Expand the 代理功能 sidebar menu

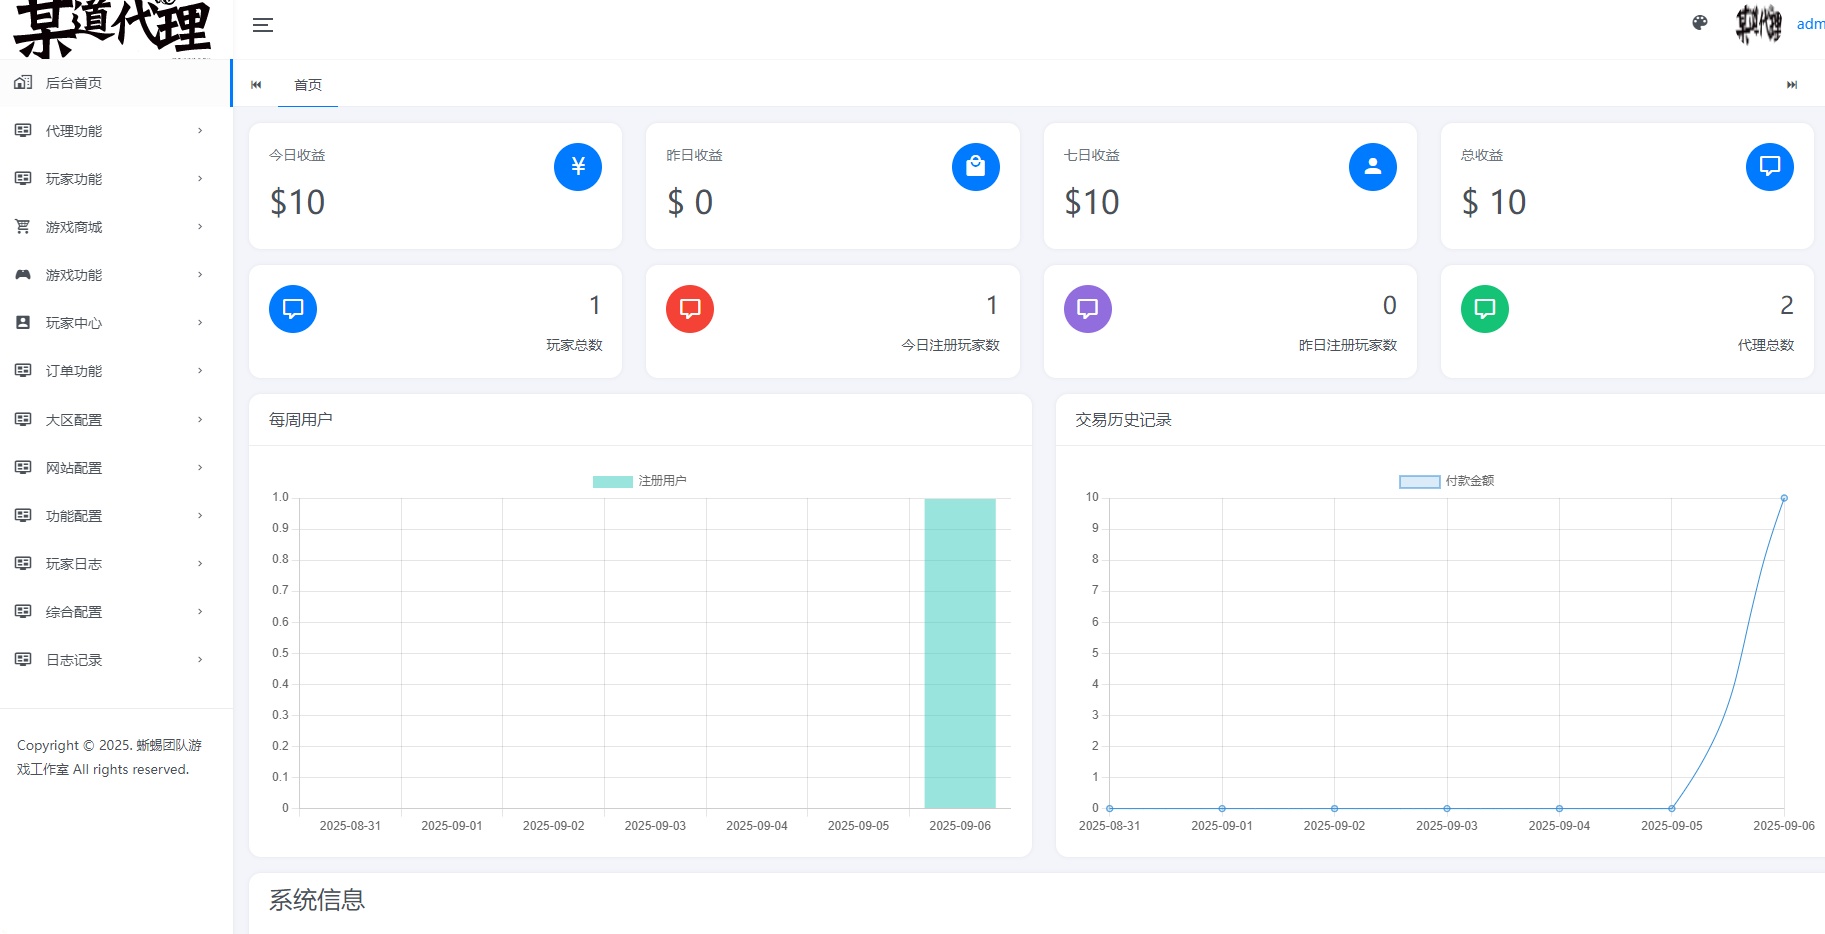[x=110, y=131]
